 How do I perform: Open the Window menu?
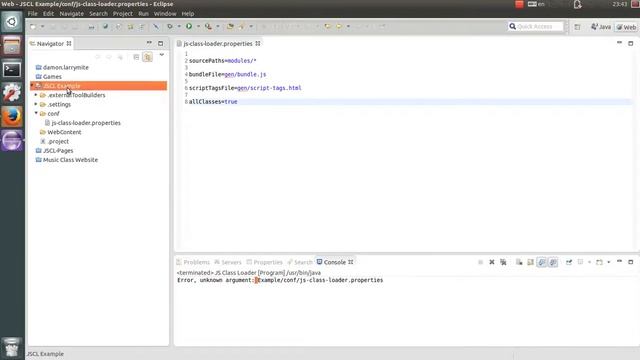[x=165, y=13]
